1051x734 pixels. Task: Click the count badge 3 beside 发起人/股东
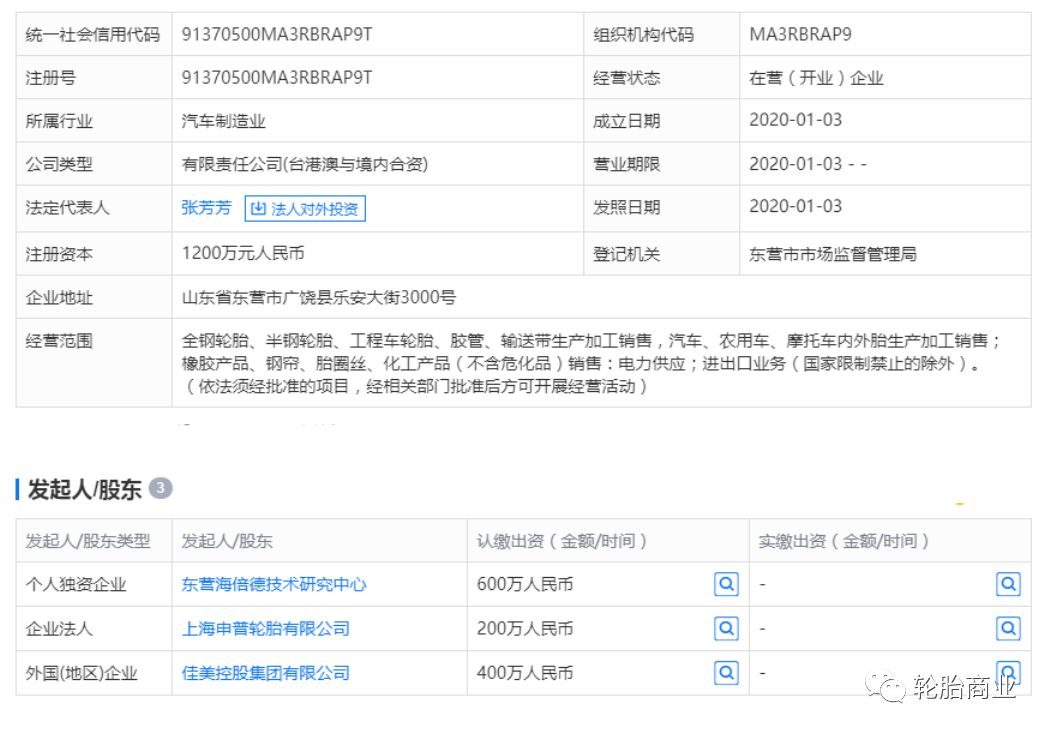(160, 489)
